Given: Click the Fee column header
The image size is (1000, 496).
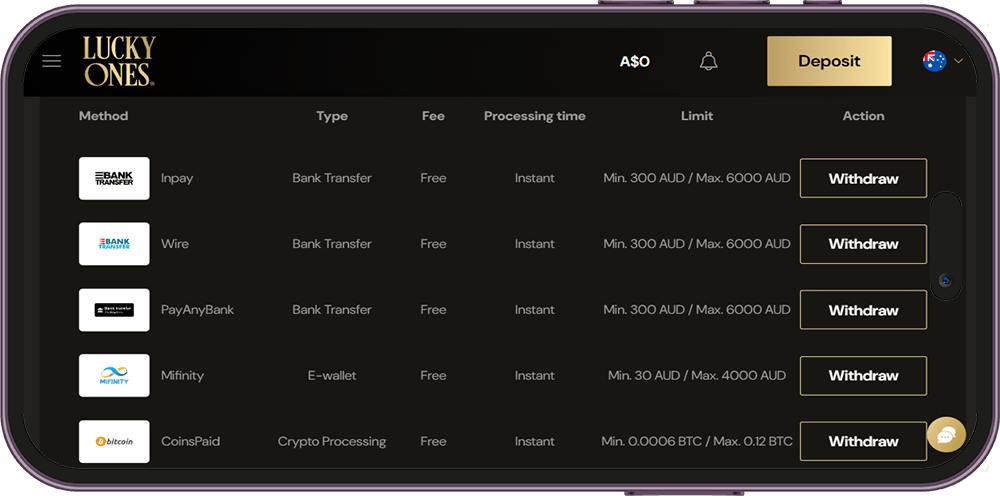Looking at the screenshot, I should tap(433, 116).
